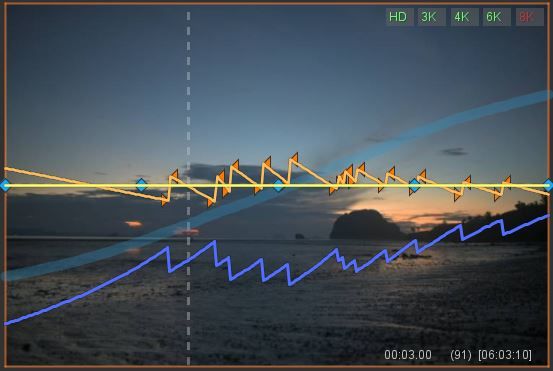Select the HD resolution badge
553x371 pixels.
tap(399, 17)
